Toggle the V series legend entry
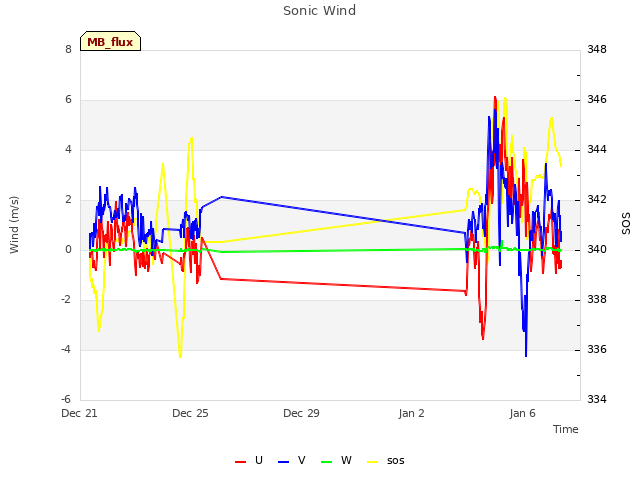Viewport: 640px width, 480px height. pos(291,460)
